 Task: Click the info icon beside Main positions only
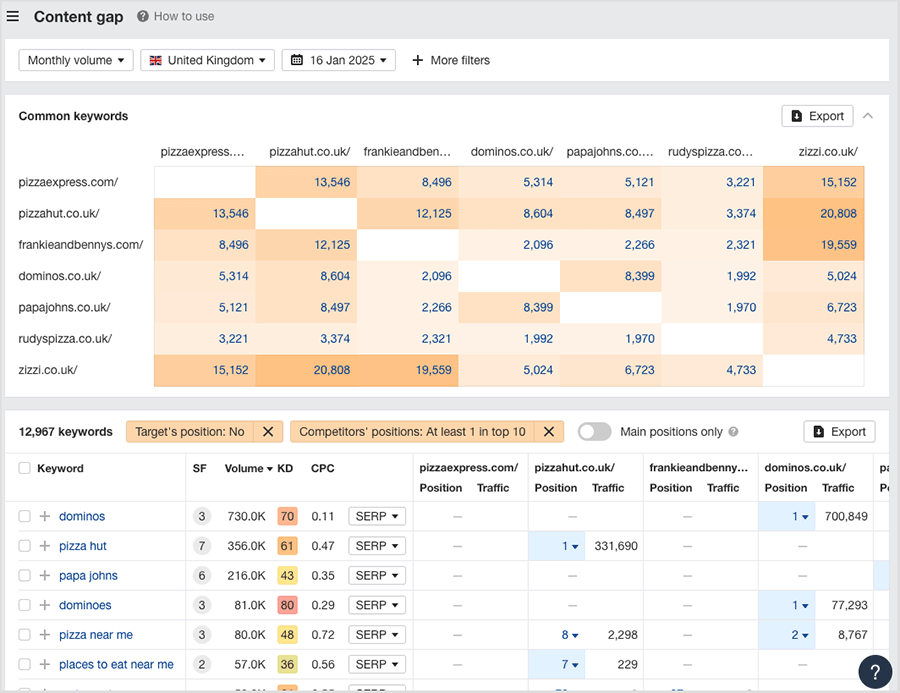734,432
